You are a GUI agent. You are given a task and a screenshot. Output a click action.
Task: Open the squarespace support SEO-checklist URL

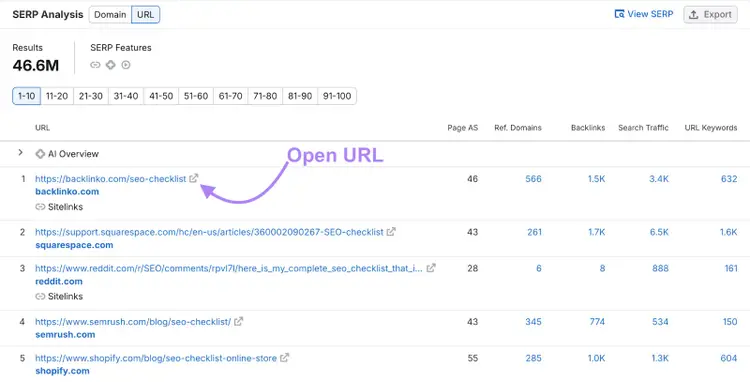tap(209, 232)
